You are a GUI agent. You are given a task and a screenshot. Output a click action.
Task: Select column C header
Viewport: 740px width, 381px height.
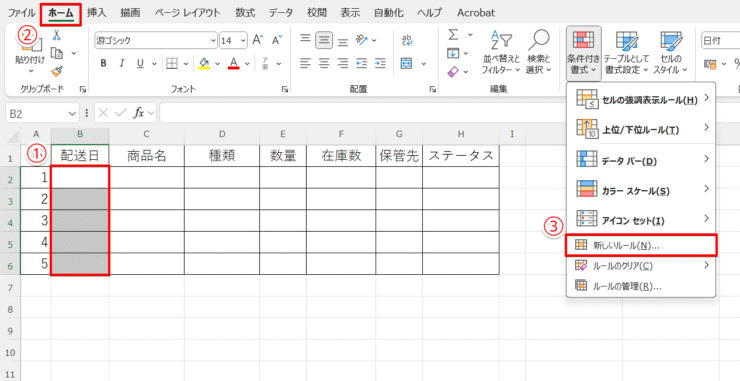147,135
